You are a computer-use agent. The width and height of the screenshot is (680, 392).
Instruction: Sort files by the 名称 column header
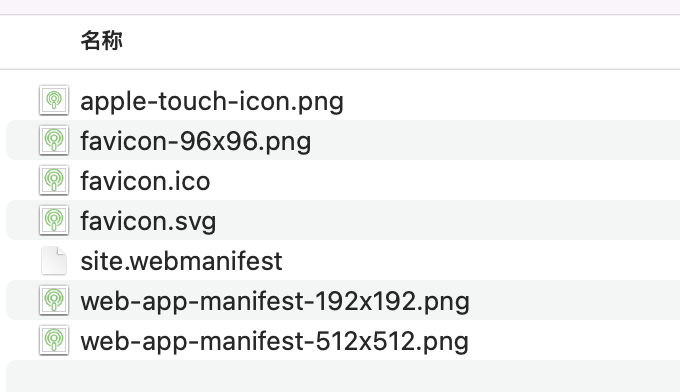(101, 41)
